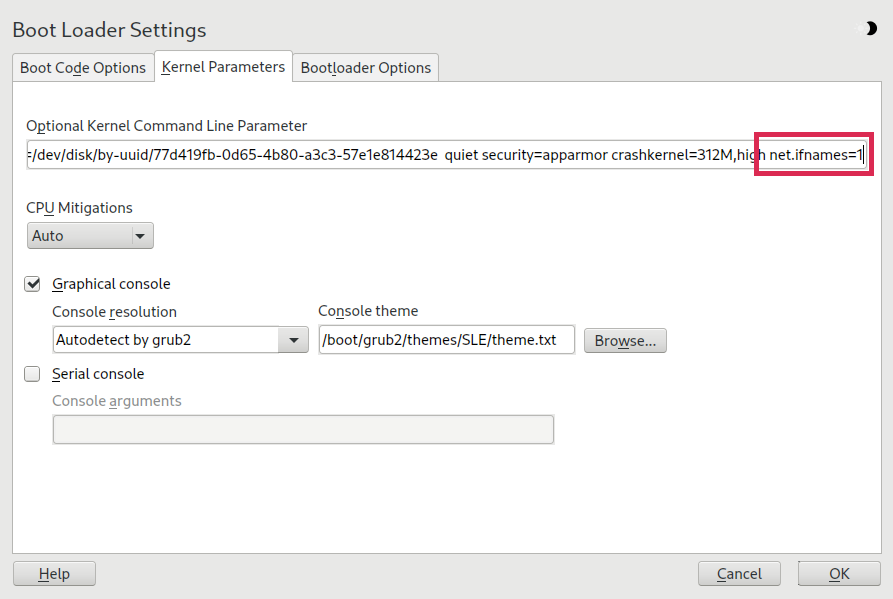Confirm settings with the OK button
The height and width of the screenshot is (599, 893).
tap(839, 574)
